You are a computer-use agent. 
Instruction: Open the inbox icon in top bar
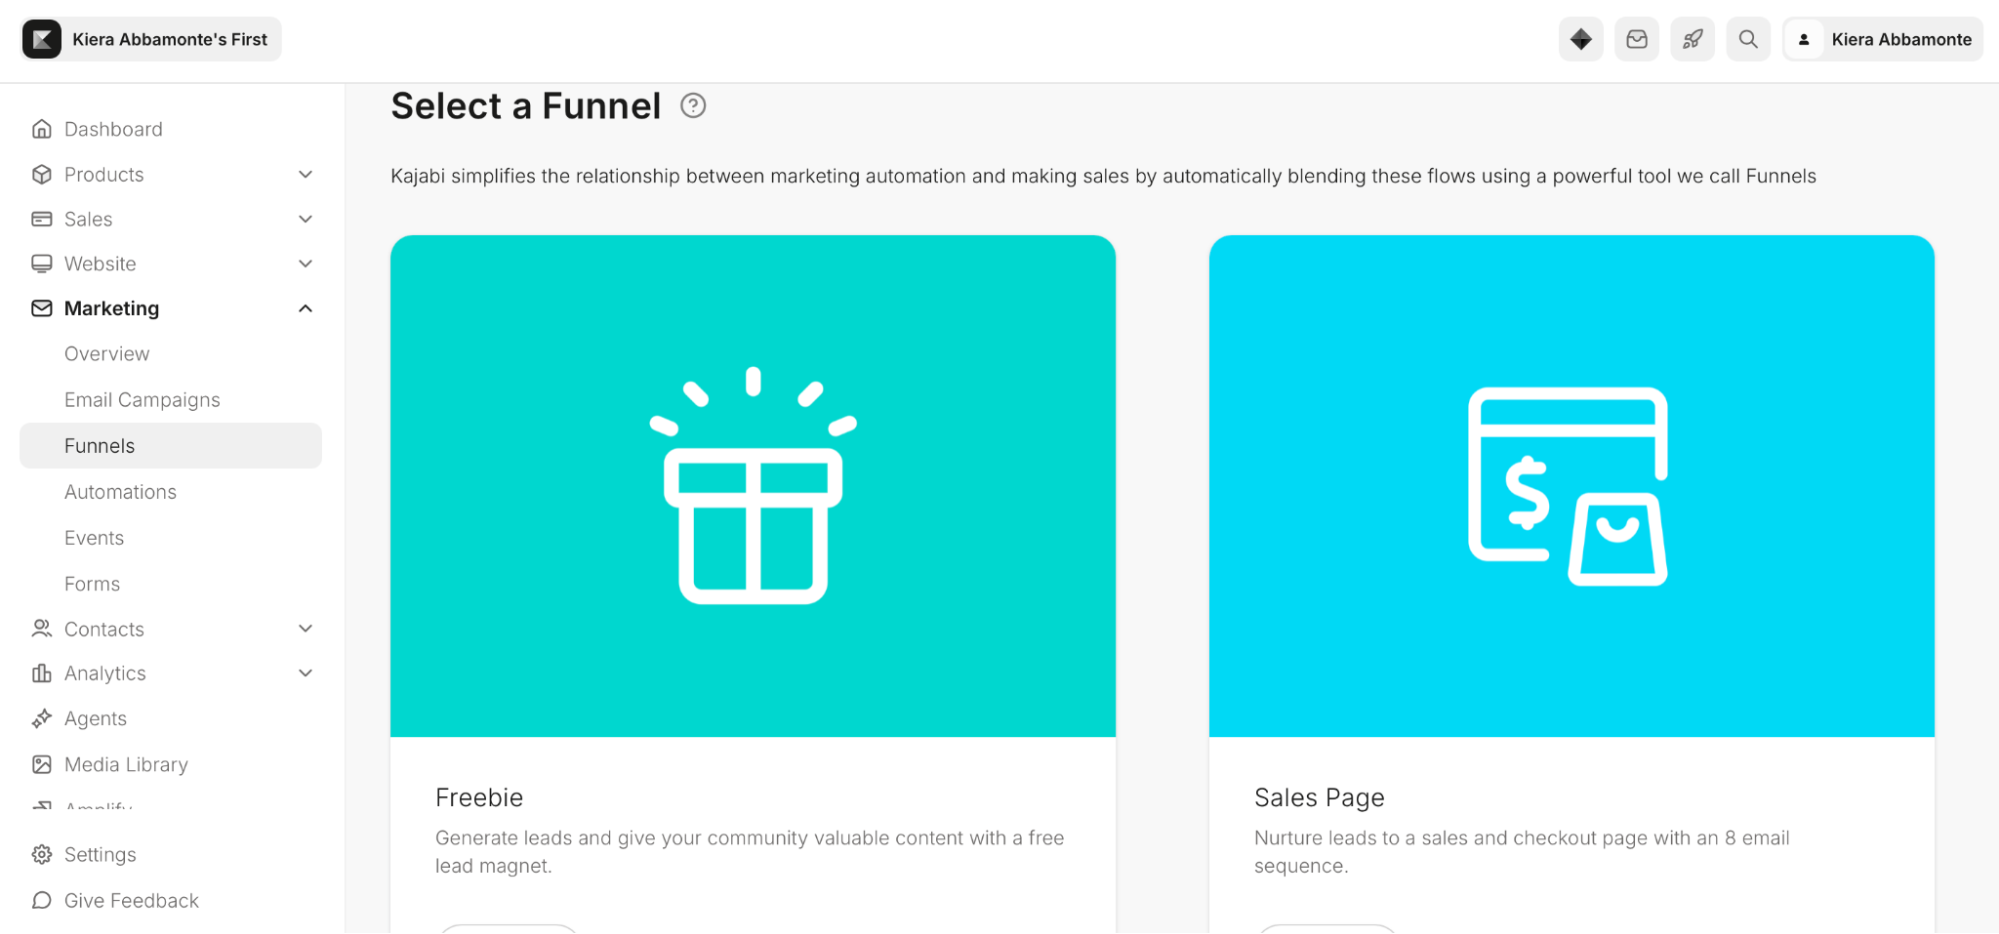coord(1636,39)
